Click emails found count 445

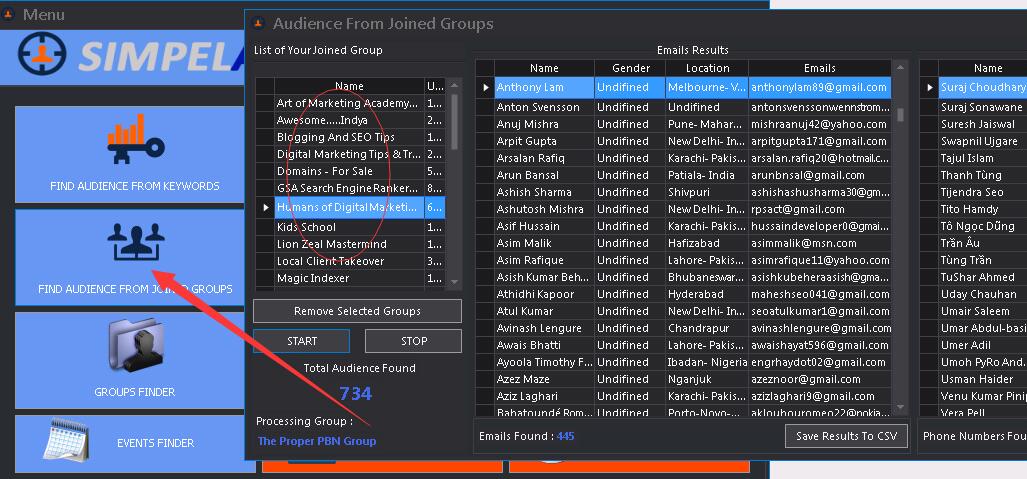(x=565, y=436)
